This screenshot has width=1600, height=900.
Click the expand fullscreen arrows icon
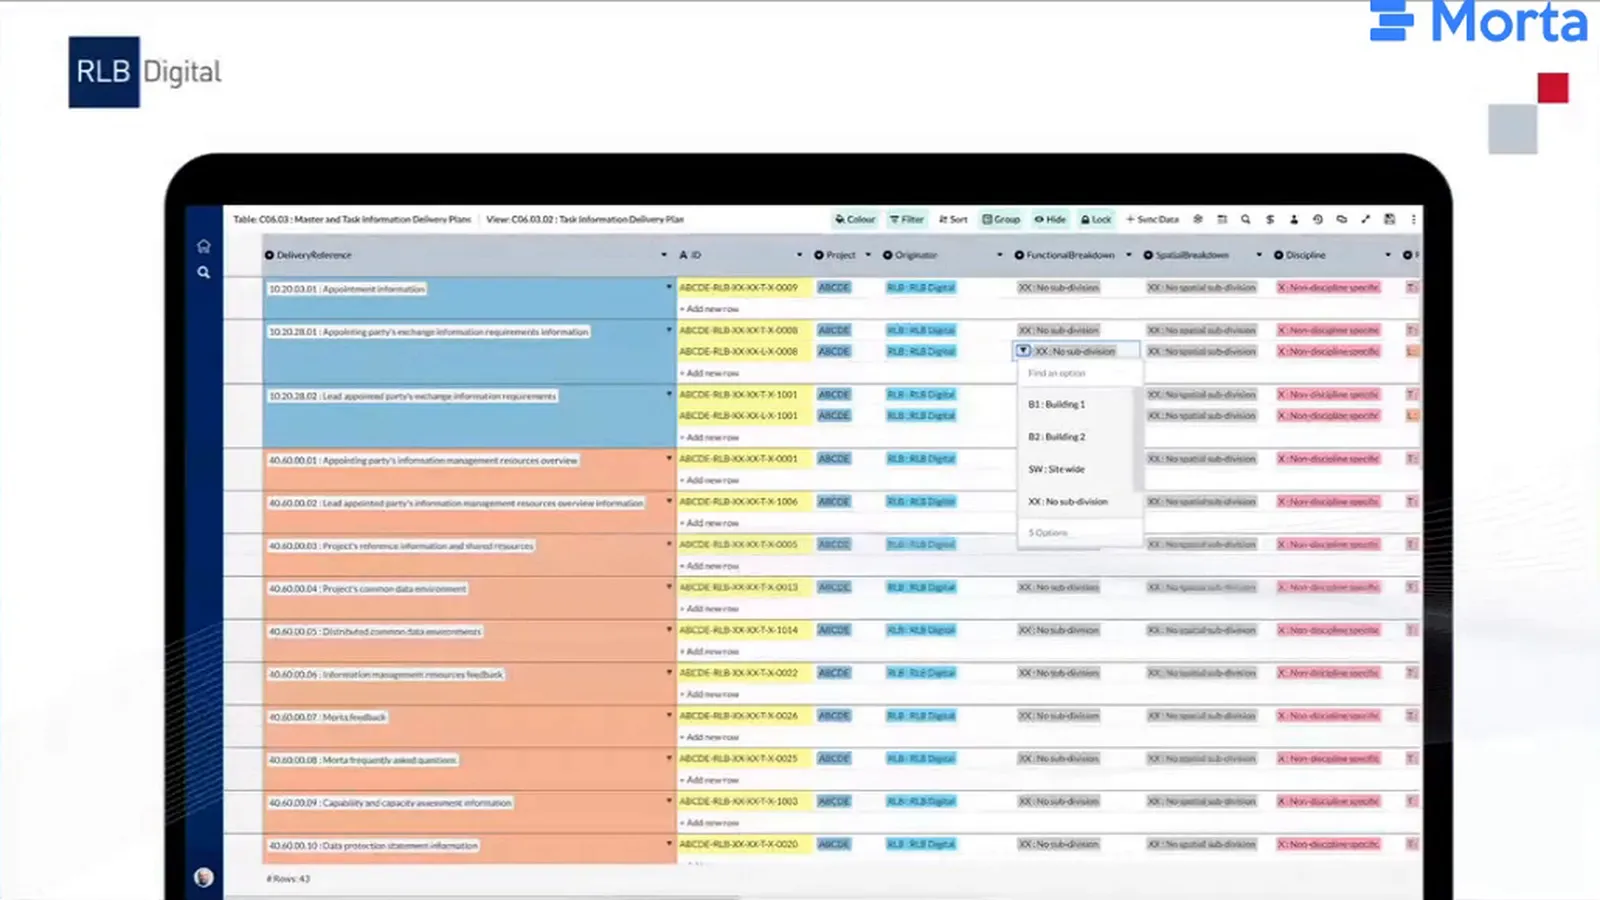tap(1366, 219)
